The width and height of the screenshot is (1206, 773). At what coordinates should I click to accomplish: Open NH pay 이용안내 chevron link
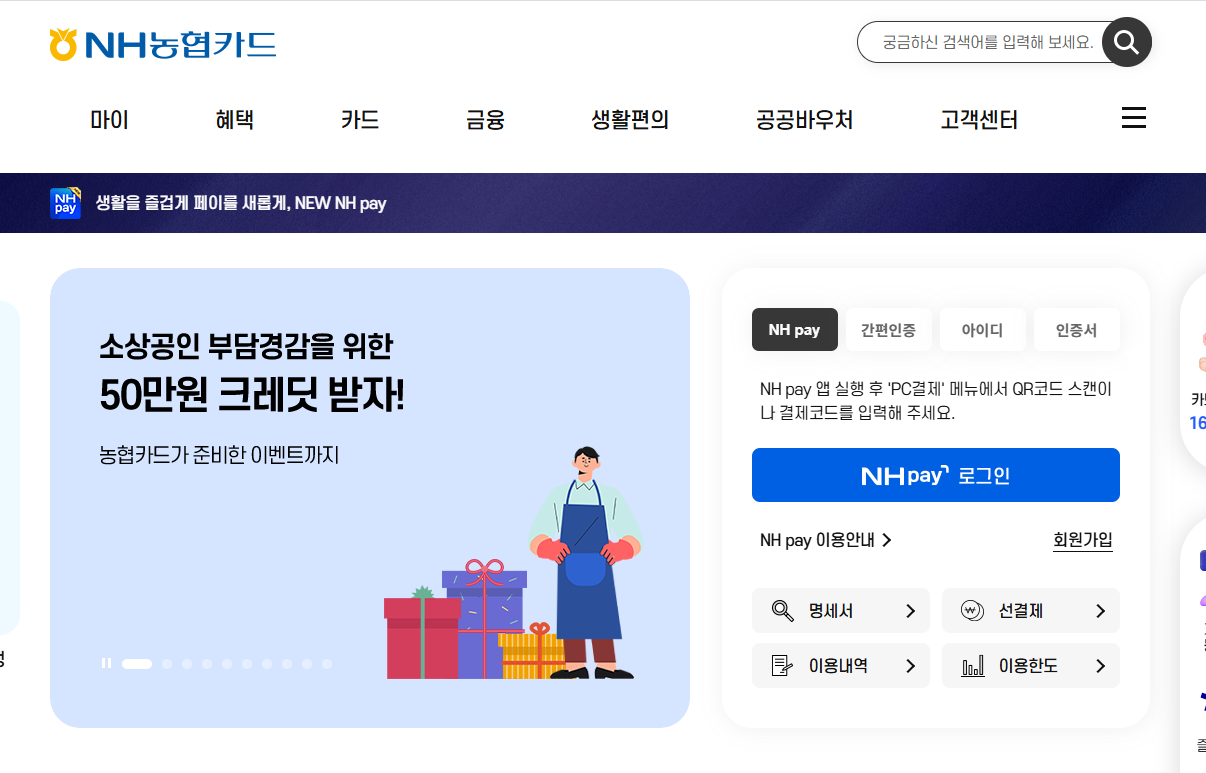pos(825,540)
